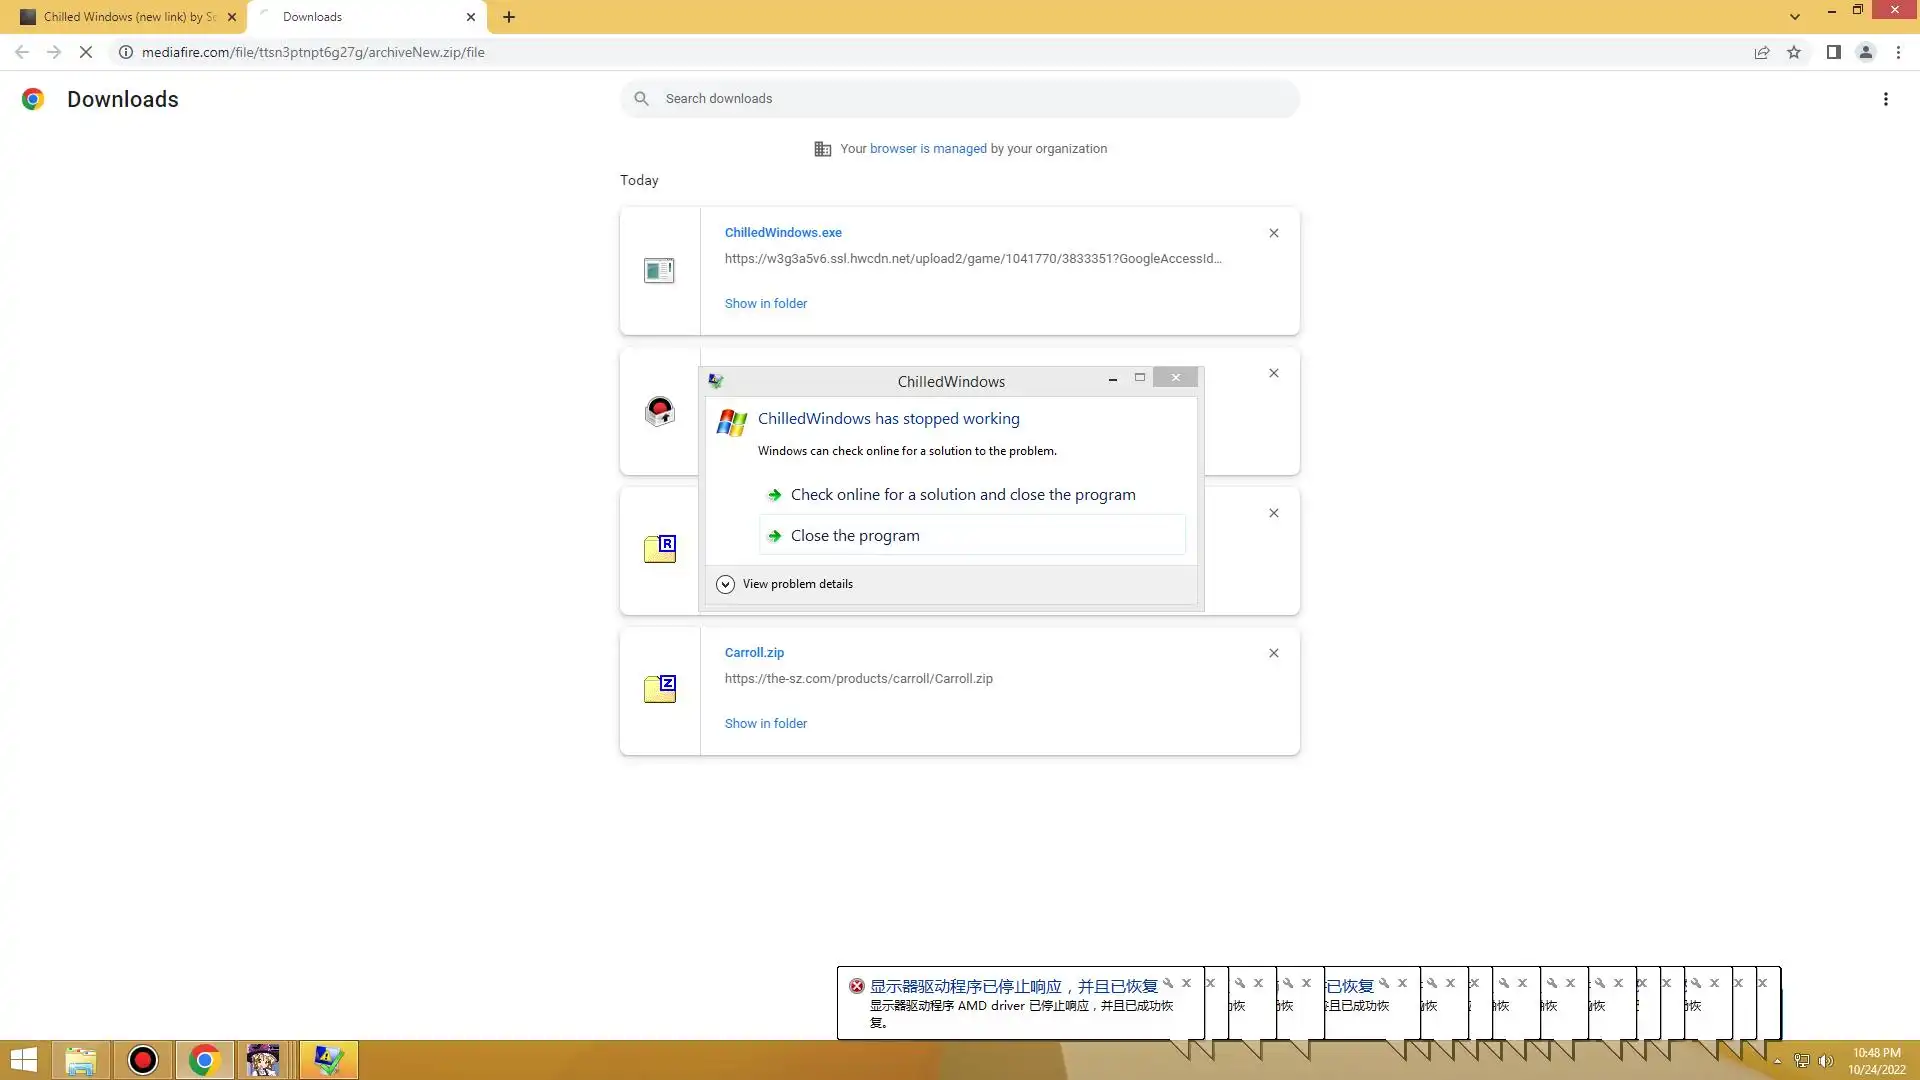Click Check online for a solution option
1920x1080 pixels.
point(962,495)
